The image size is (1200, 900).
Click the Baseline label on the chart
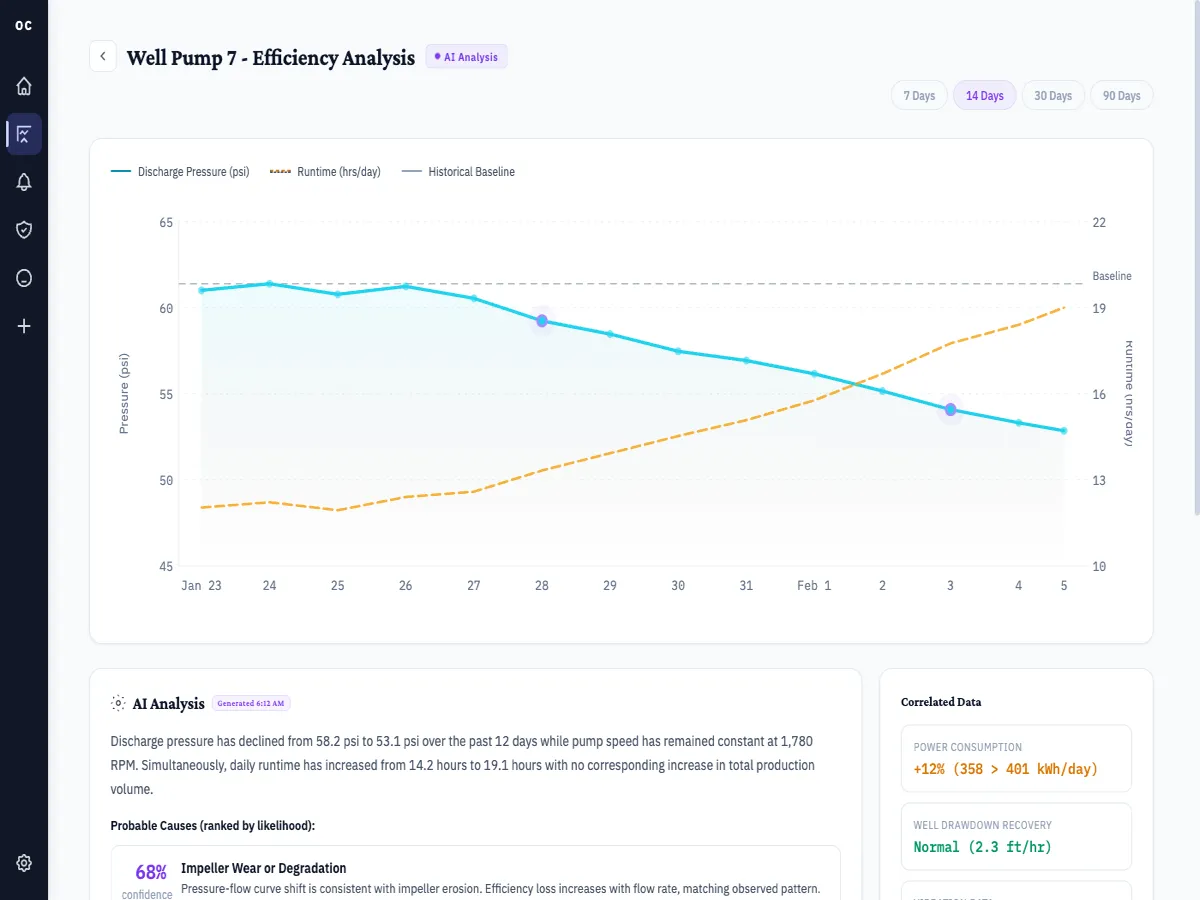(1112, 276)
